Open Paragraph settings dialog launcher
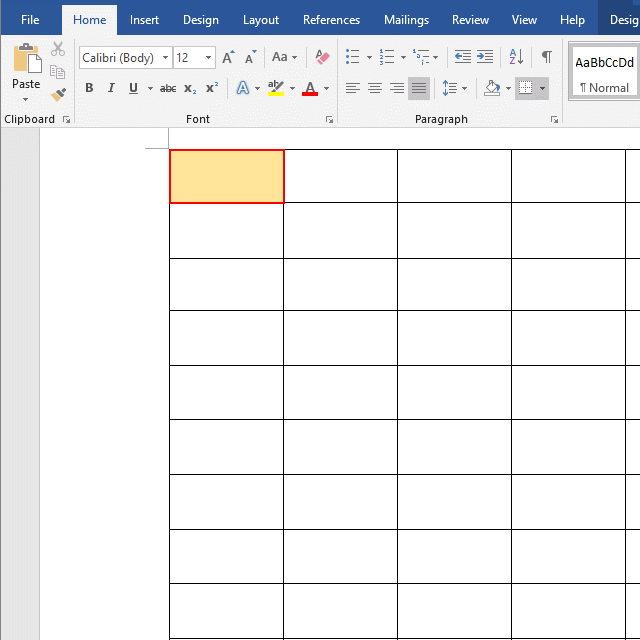This screenshot has width=640, height=640. coord(554,119)
